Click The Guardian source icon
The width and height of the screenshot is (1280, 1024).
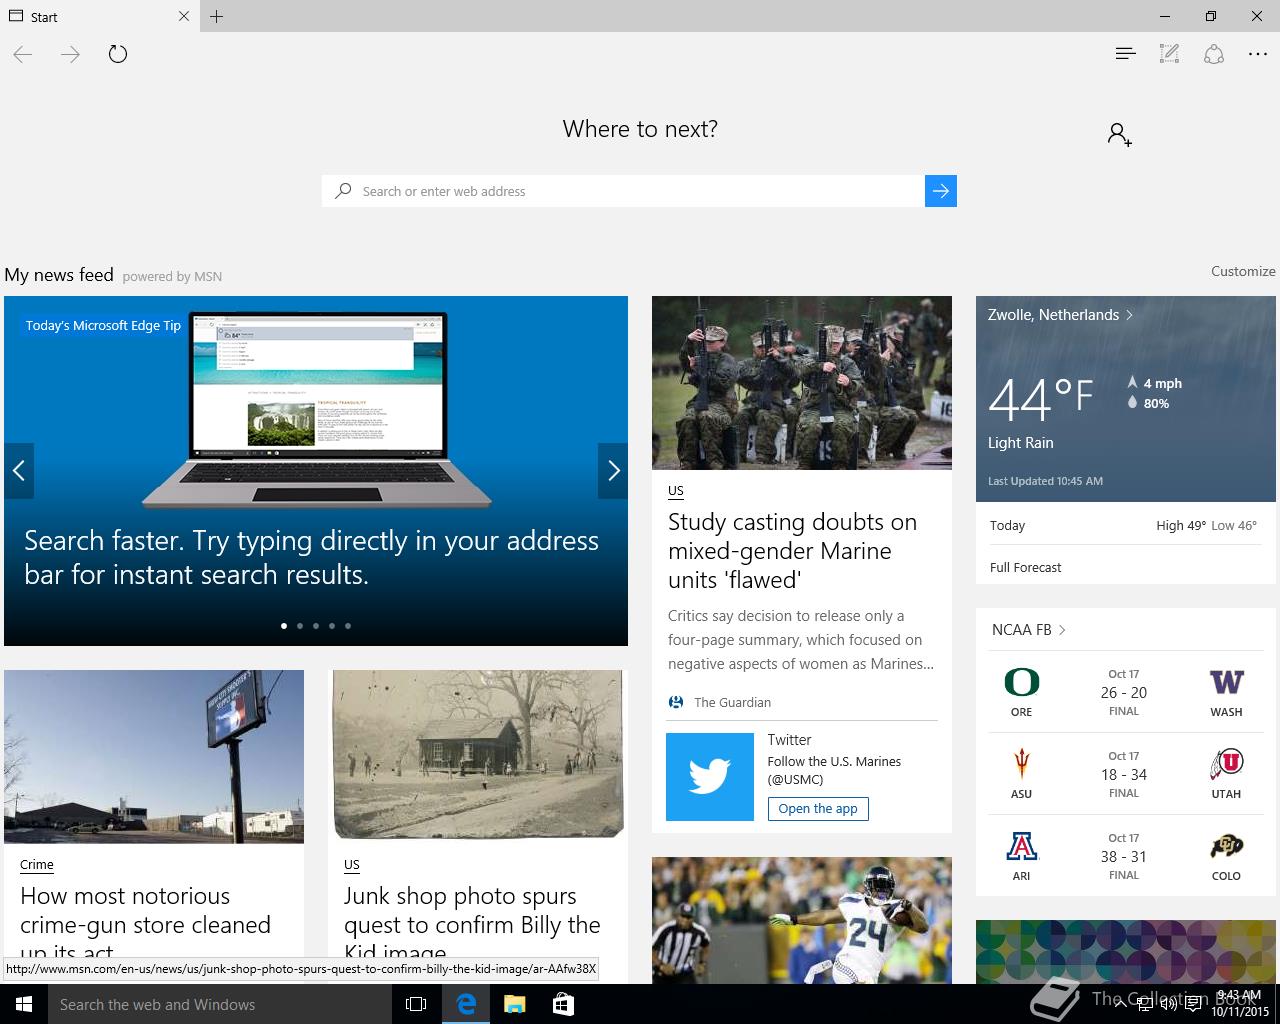(676, 702)
